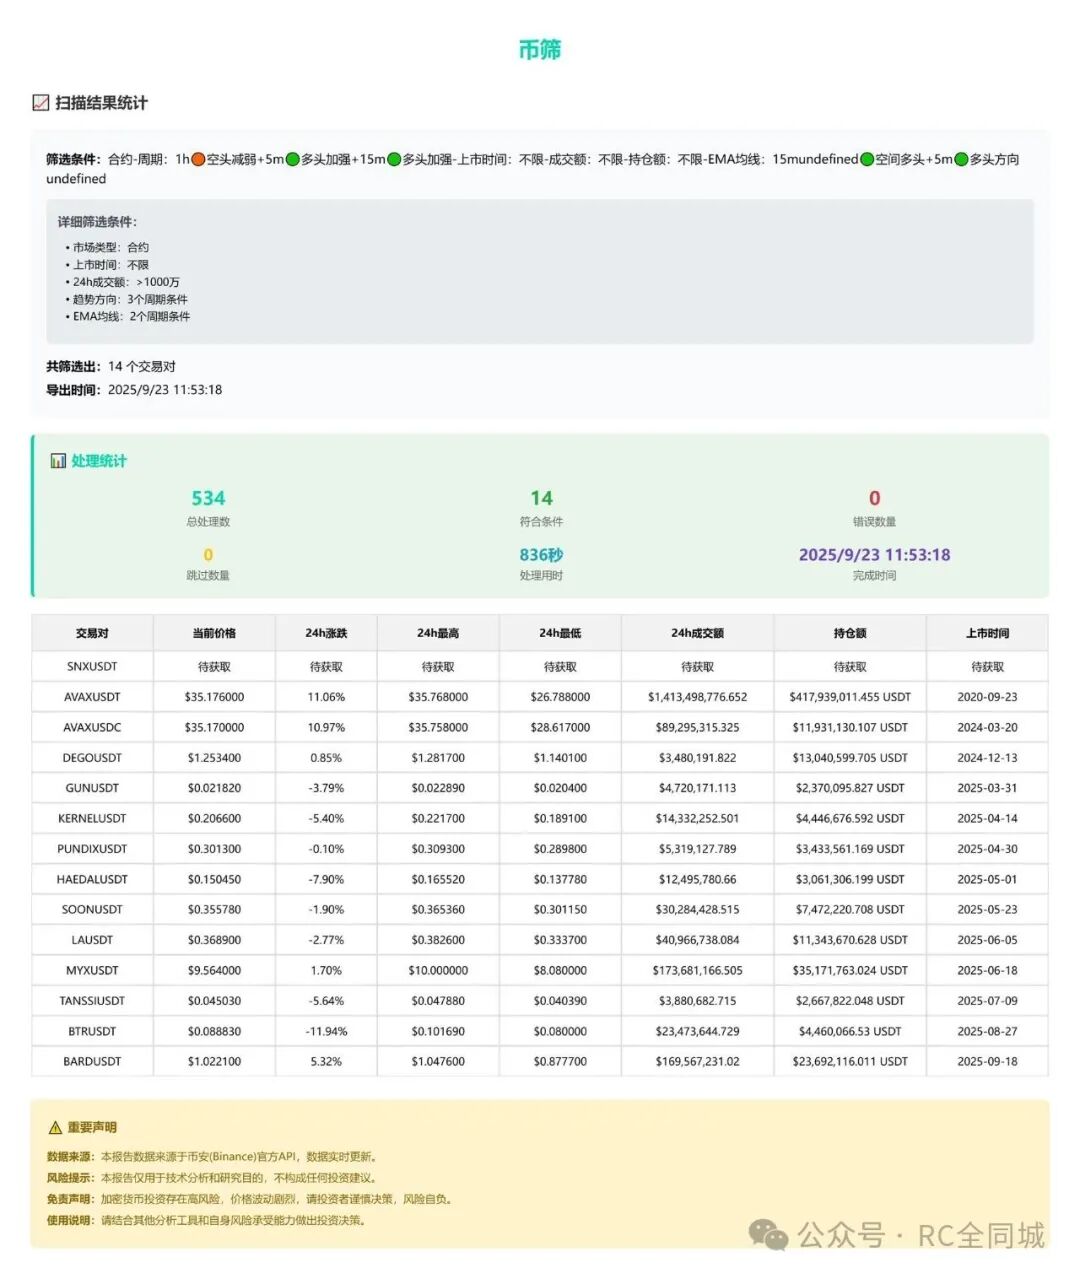Click the 币筛 page title

(x=540, y=50)
